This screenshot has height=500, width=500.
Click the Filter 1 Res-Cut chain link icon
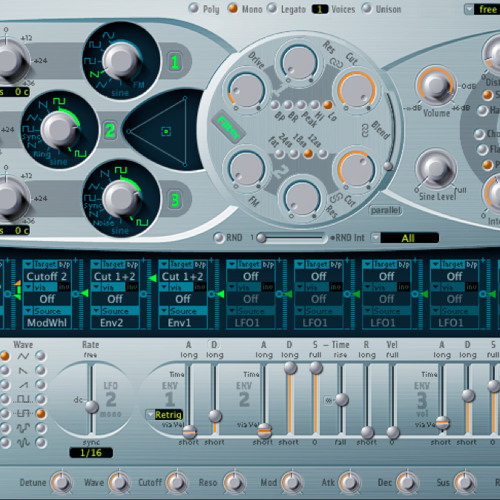click(336, 62)
